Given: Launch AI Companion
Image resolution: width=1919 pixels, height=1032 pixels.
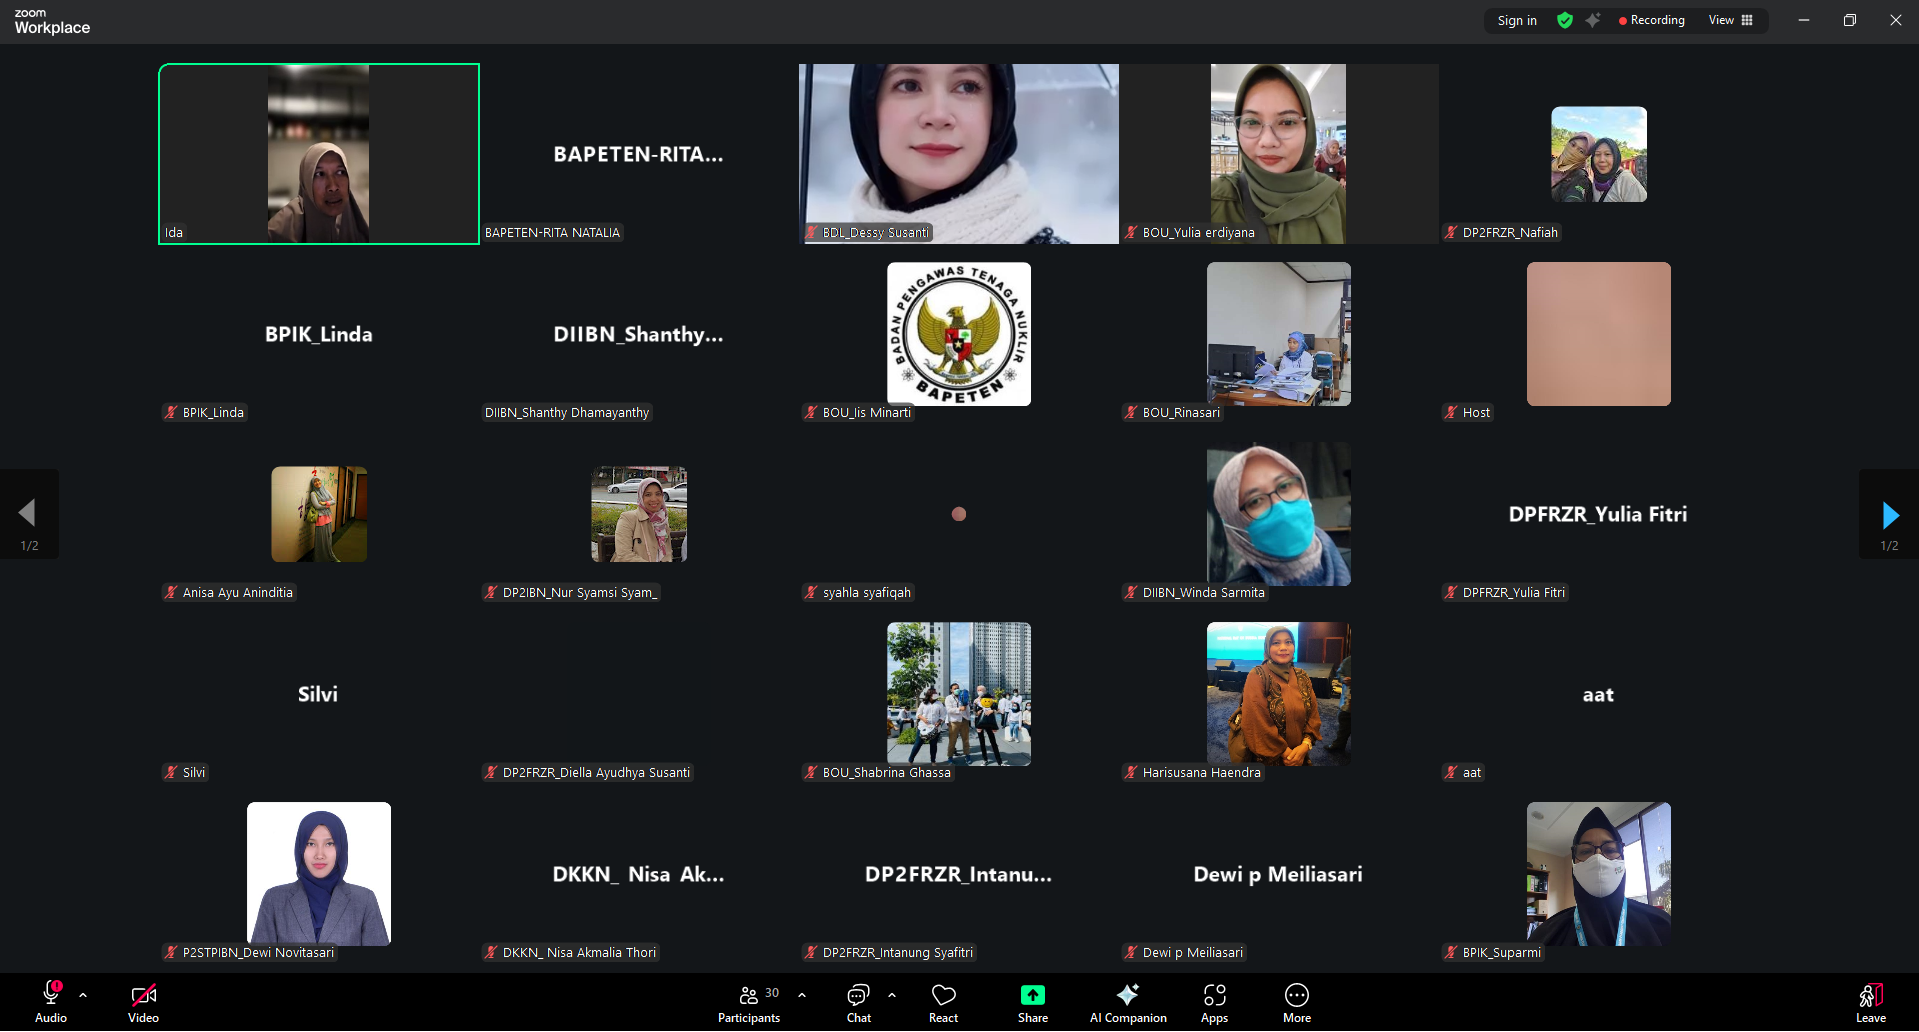Looking at the screenshot, I should coord(1127,1001).
